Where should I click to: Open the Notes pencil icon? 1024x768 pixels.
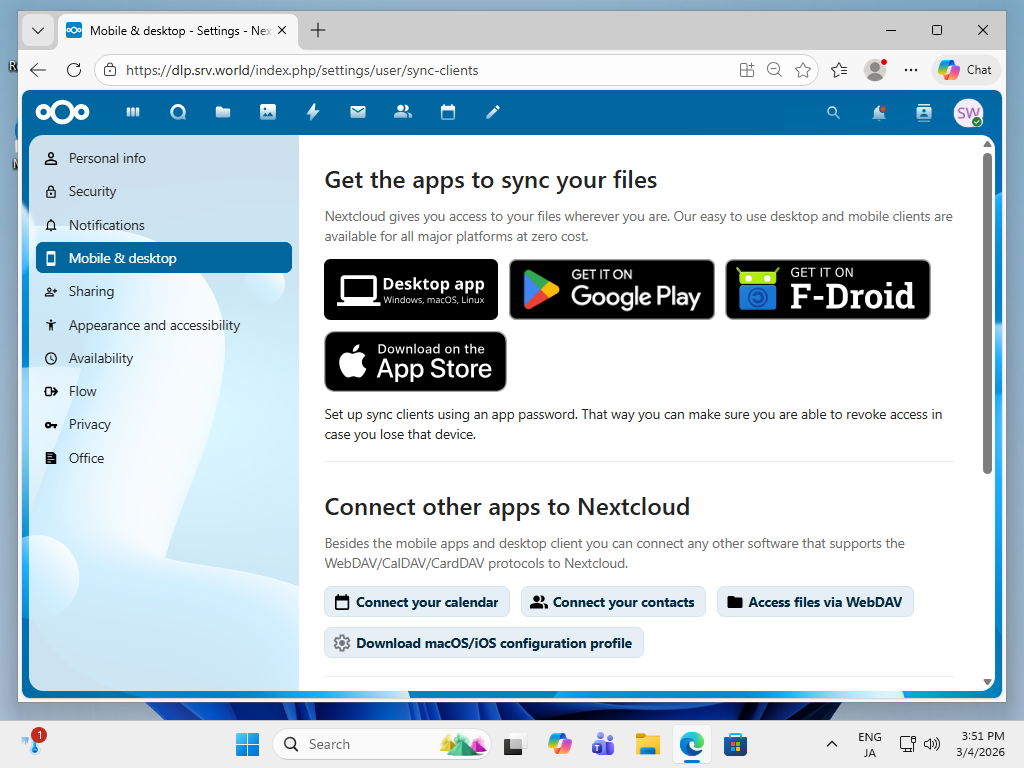click(x=493, y=112)
